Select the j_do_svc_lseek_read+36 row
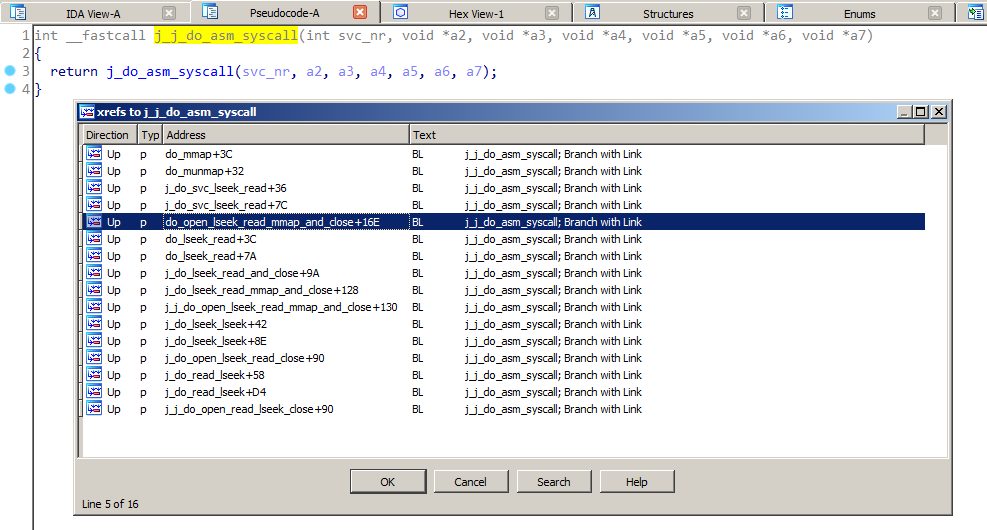 click(x=504, y=188)
